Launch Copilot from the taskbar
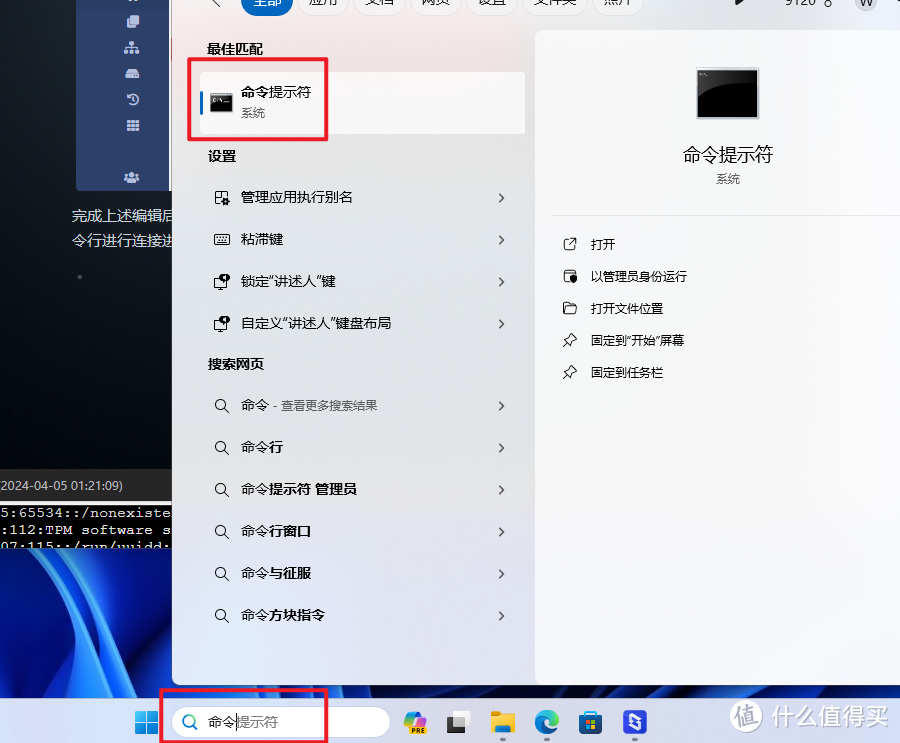Screen dimensions: 900x743 click(415, 721)
